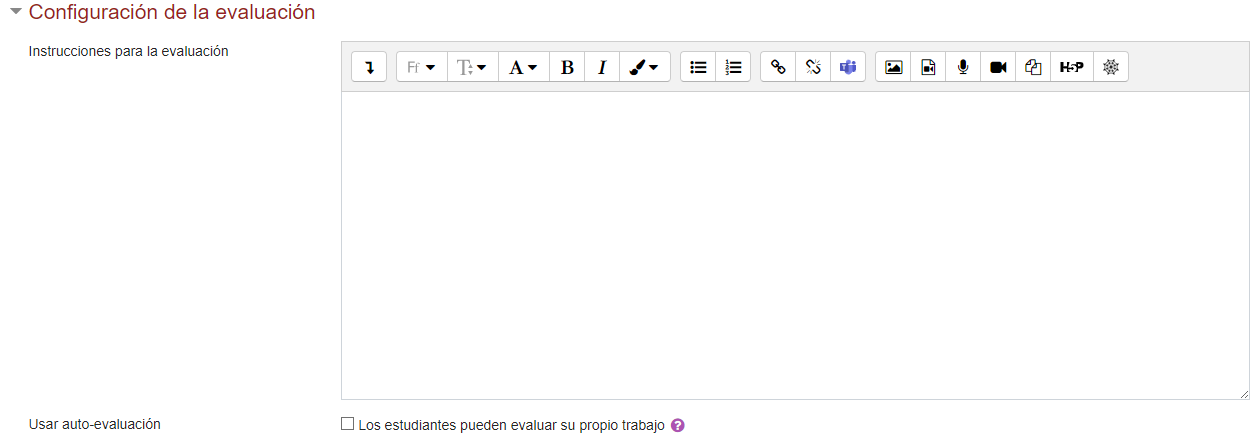Click the unlink icon
Image resolution: width=1256 pixels, height=442 pixels.
tap(813, 67)
